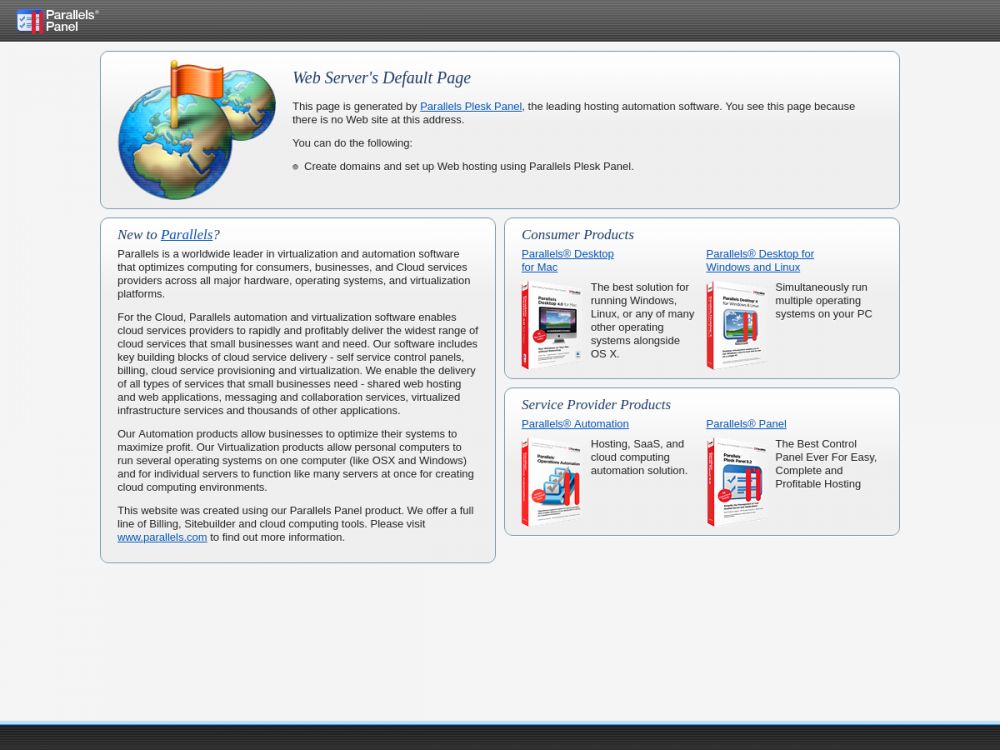Click the orange flag on the globe
Image resolution: width=1000 pixels, height=750 pixels.
tap(195, 82)
